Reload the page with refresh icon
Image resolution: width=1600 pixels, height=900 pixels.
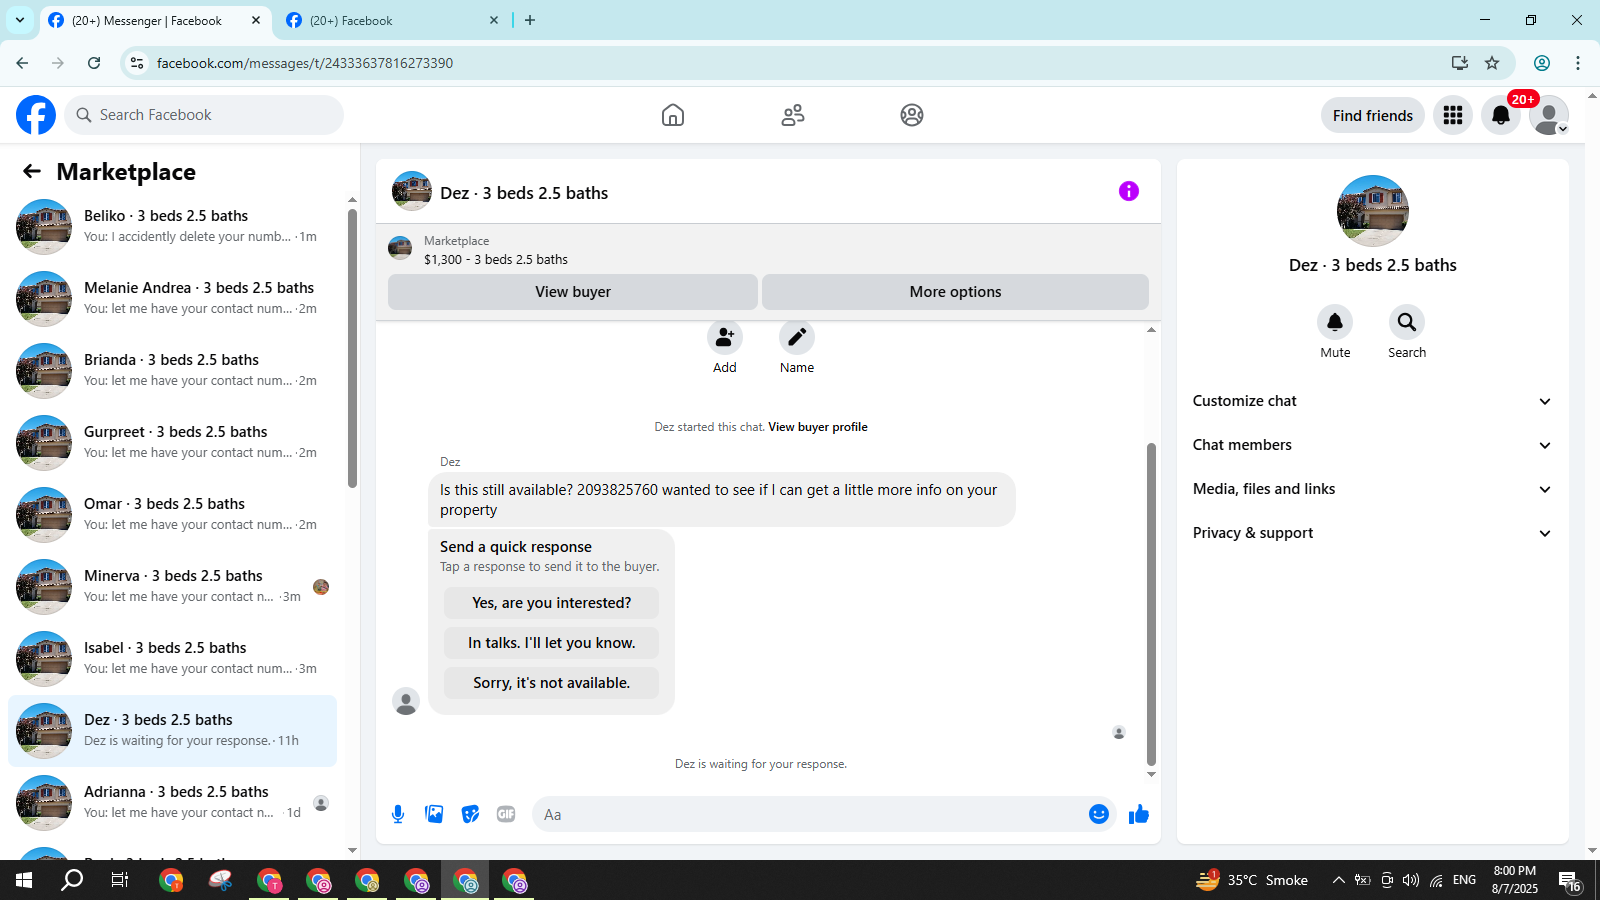[x=94, y=63]
